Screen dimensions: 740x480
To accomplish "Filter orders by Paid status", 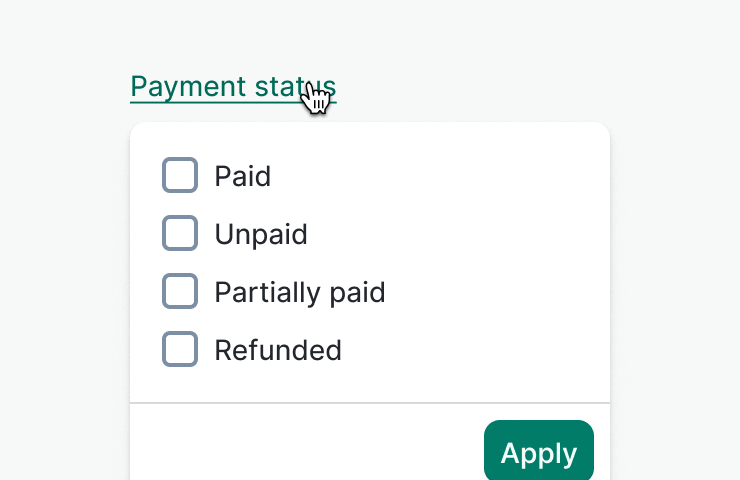I will point(180,176).
